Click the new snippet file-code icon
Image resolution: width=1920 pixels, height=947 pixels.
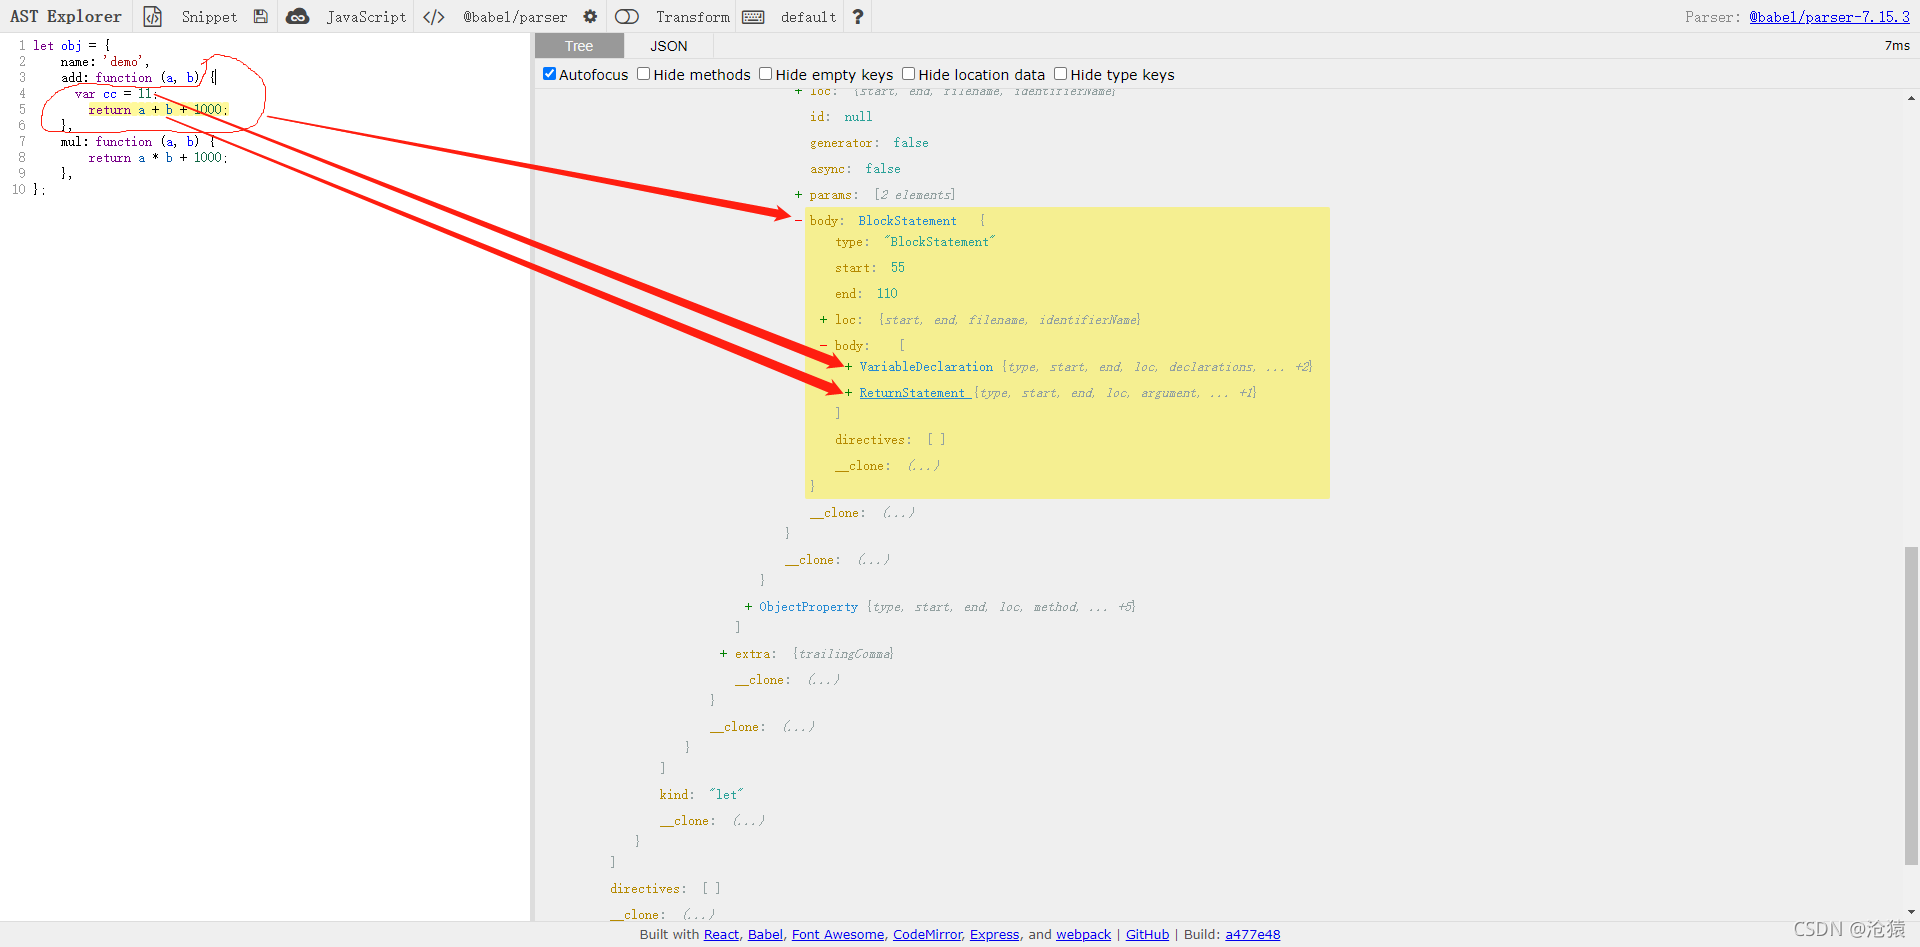click(153, 17)
